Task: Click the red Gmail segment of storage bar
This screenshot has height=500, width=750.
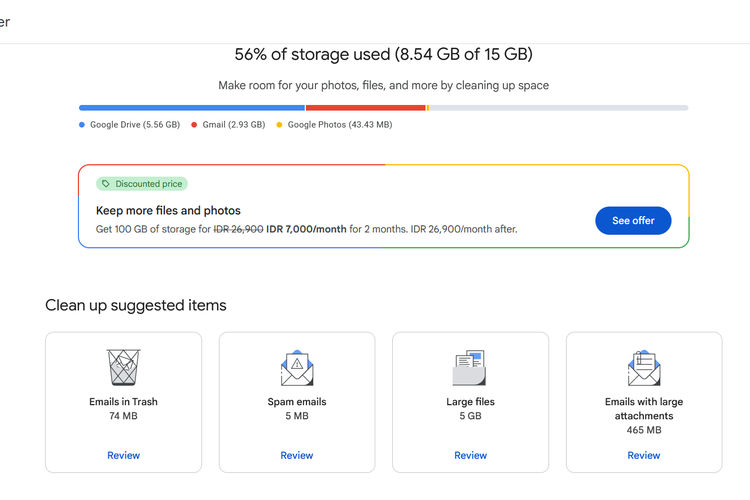Action: coord(365,107)
